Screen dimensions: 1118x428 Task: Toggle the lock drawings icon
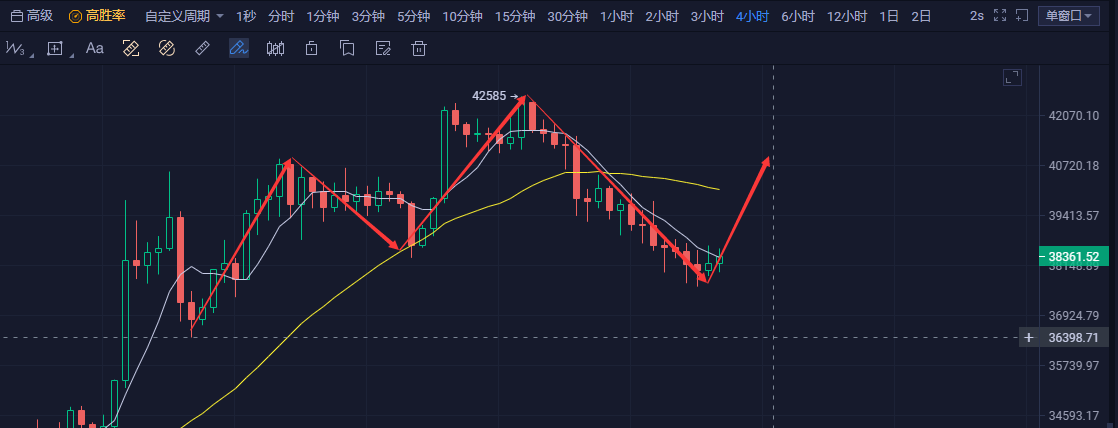(312, 48)
